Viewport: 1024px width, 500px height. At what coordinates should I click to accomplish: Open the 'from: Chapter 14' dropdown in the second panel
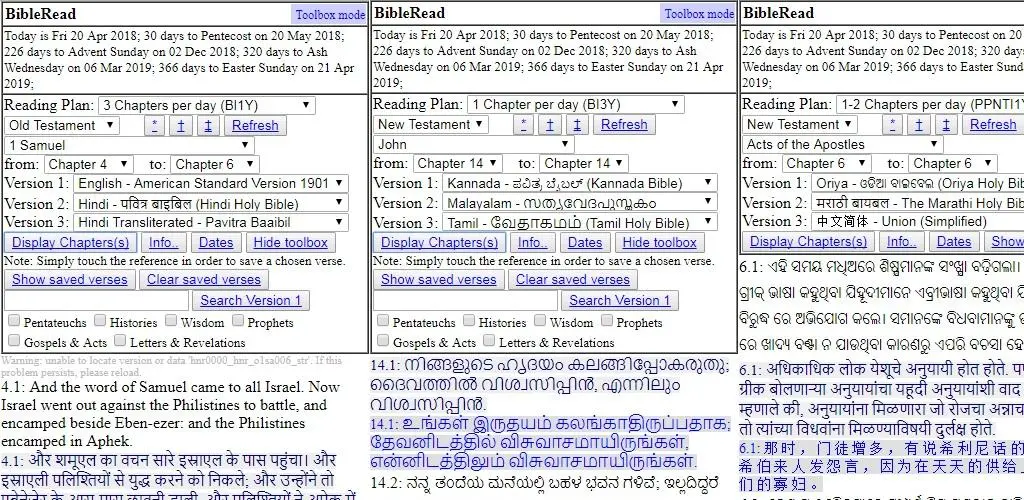point(457,163)
